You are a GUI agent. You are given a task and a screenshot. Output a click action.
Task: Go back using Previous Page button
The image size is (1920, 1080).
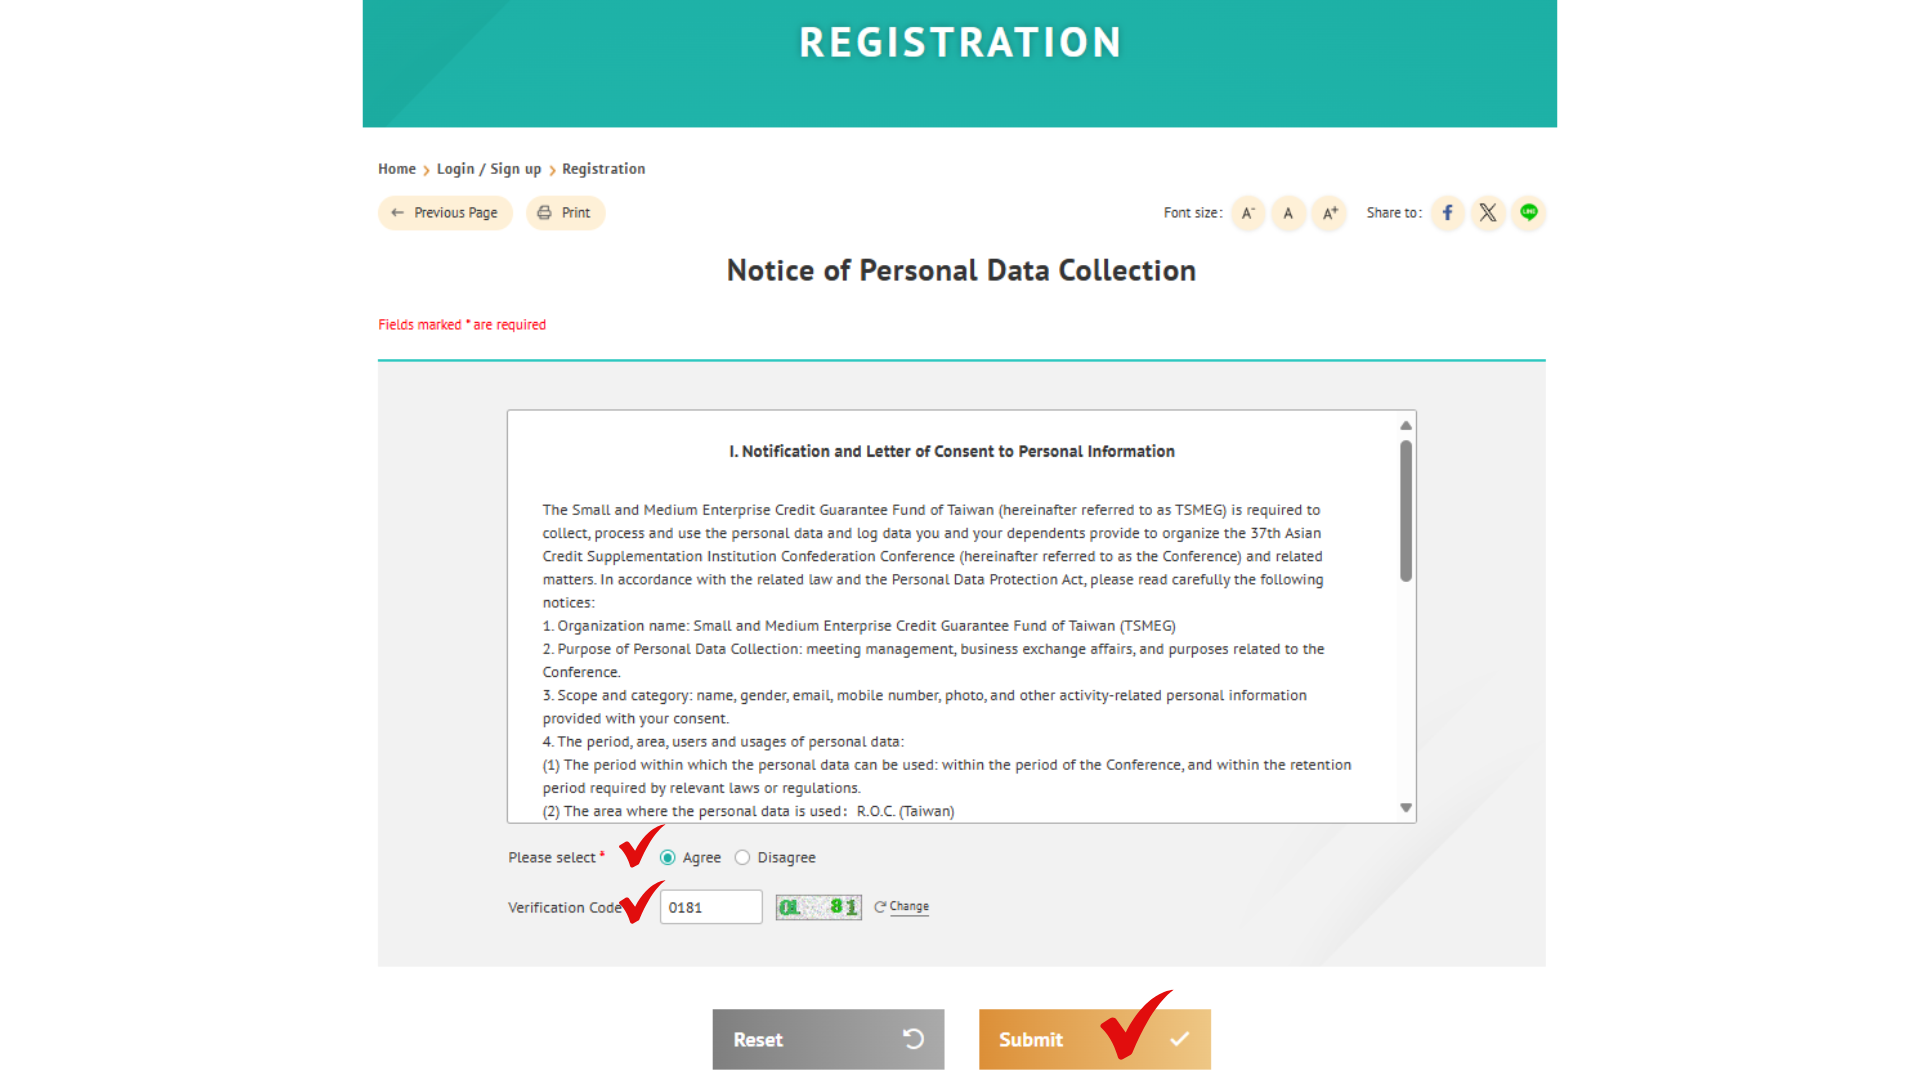click(x=445, y=213)
